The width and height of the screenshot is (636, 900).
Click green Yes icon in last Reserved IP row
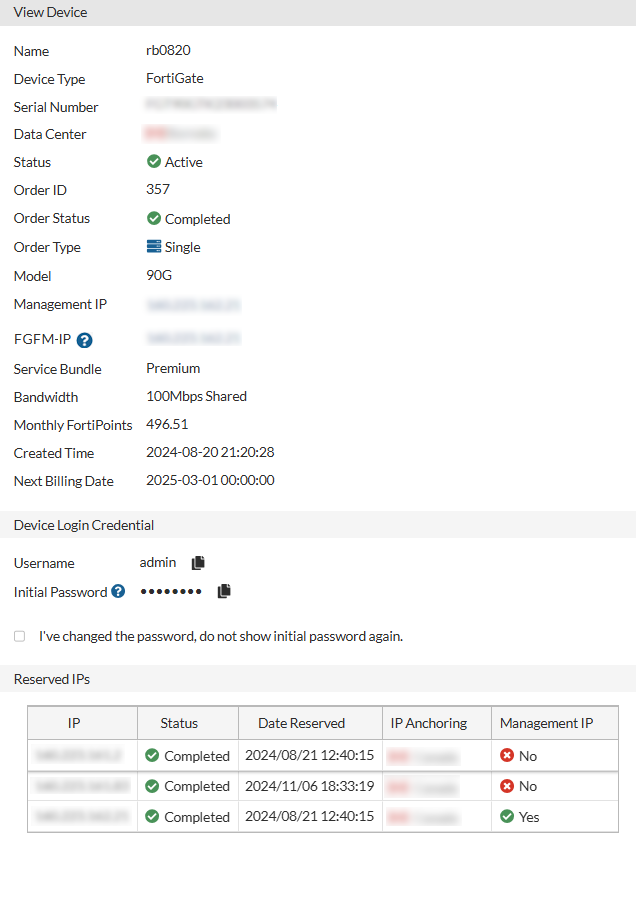pos(509,816)
